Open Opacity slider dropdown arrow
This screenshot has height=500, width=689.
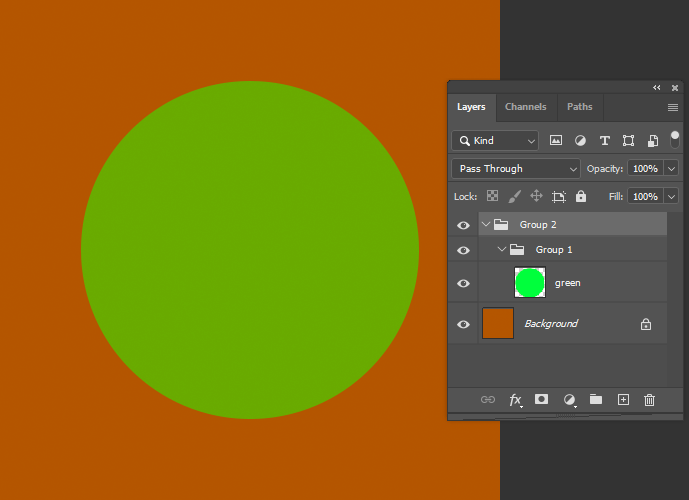[671, 169]
